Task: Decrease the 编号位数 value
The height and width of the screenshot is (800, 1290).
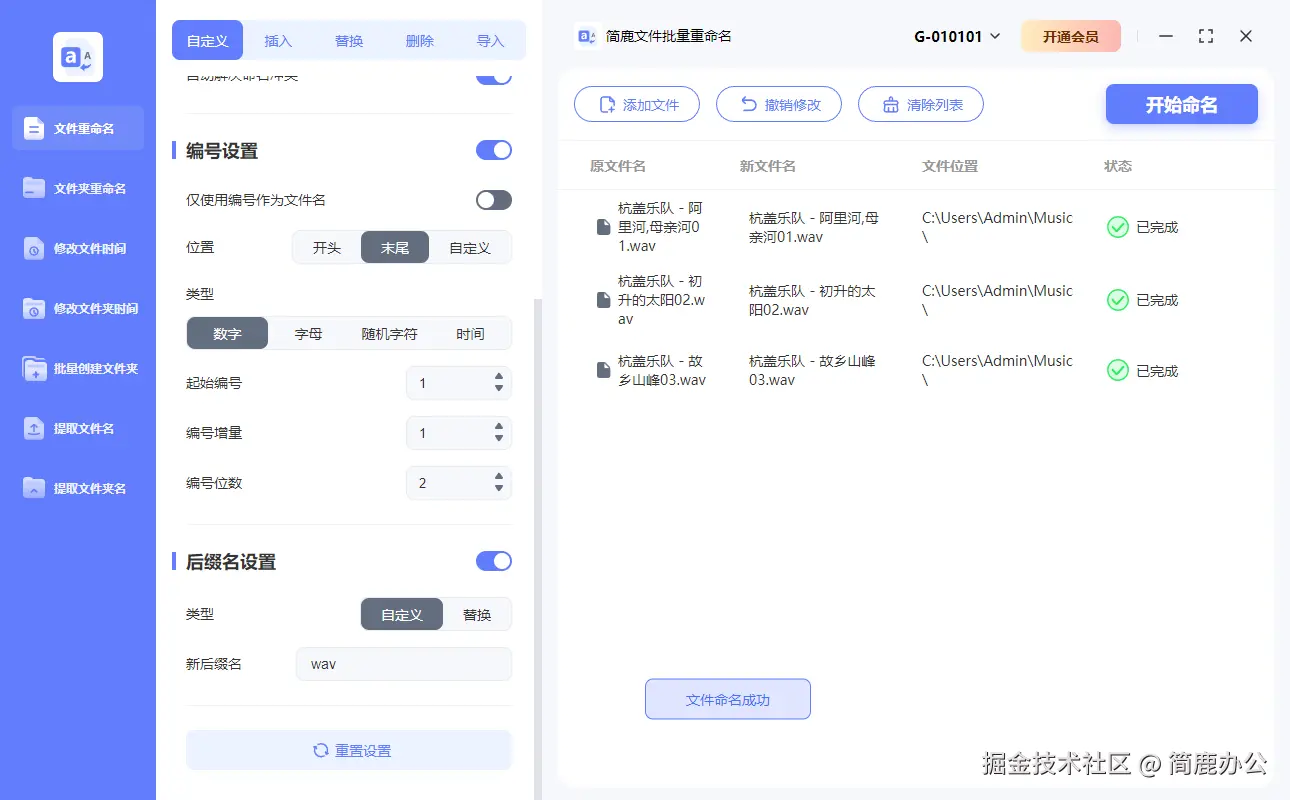Action: tap(499, 488)
